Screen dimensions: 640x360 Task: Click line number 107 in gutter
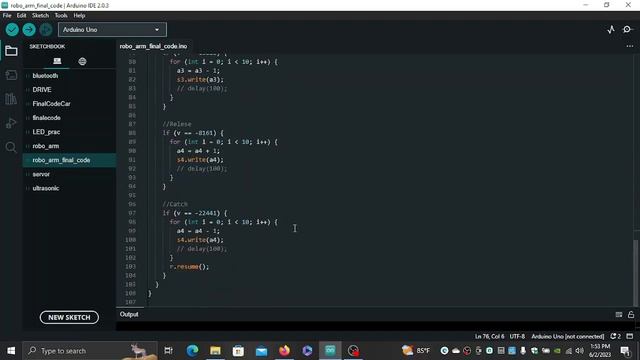(131, 302)
